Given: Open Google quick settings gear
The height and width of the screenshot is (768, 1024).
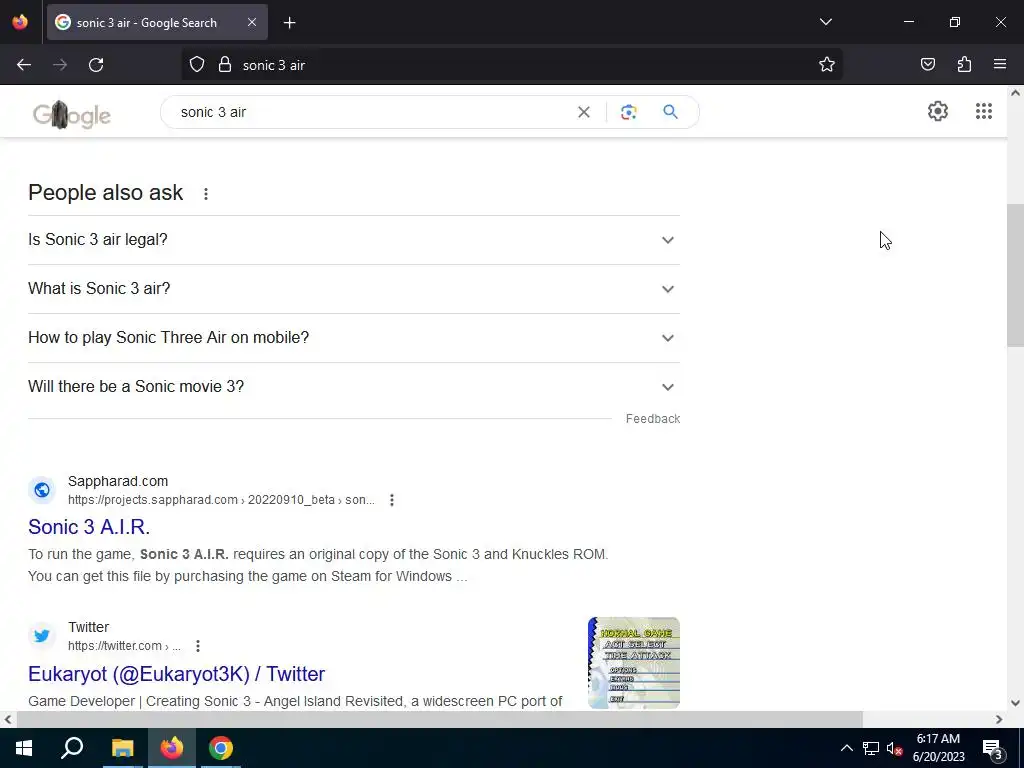Looking at the screenshot, I should 938,111.
